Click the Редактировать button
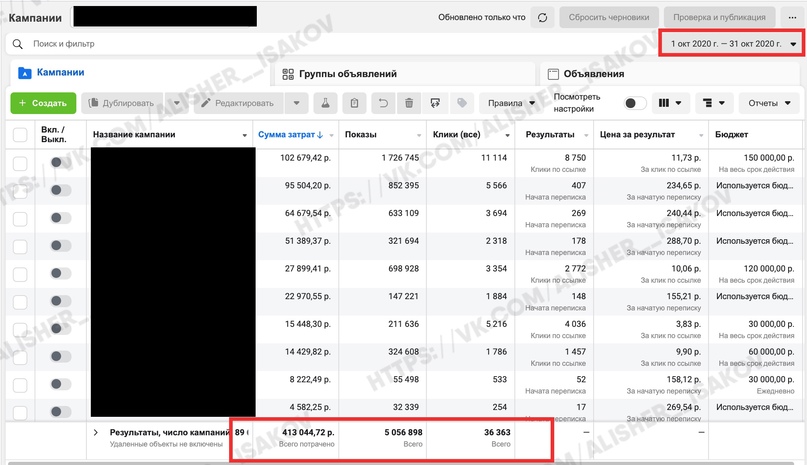This screenshot has height=465, width=807. click(x=239, y=103)
